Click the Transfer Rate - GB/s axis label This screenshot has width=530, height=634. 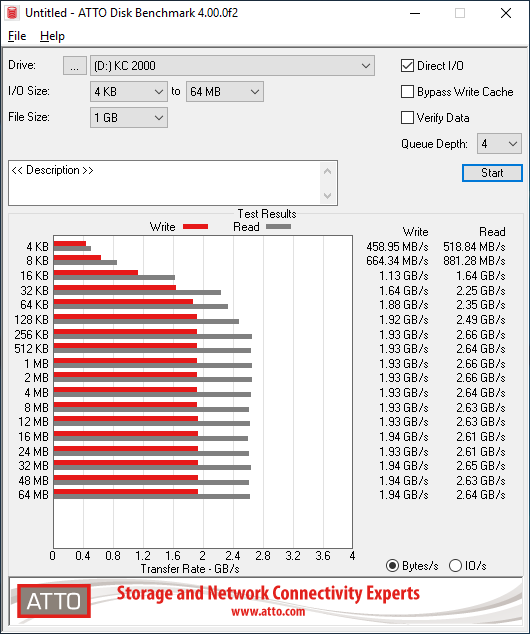(x=190, y=569)
